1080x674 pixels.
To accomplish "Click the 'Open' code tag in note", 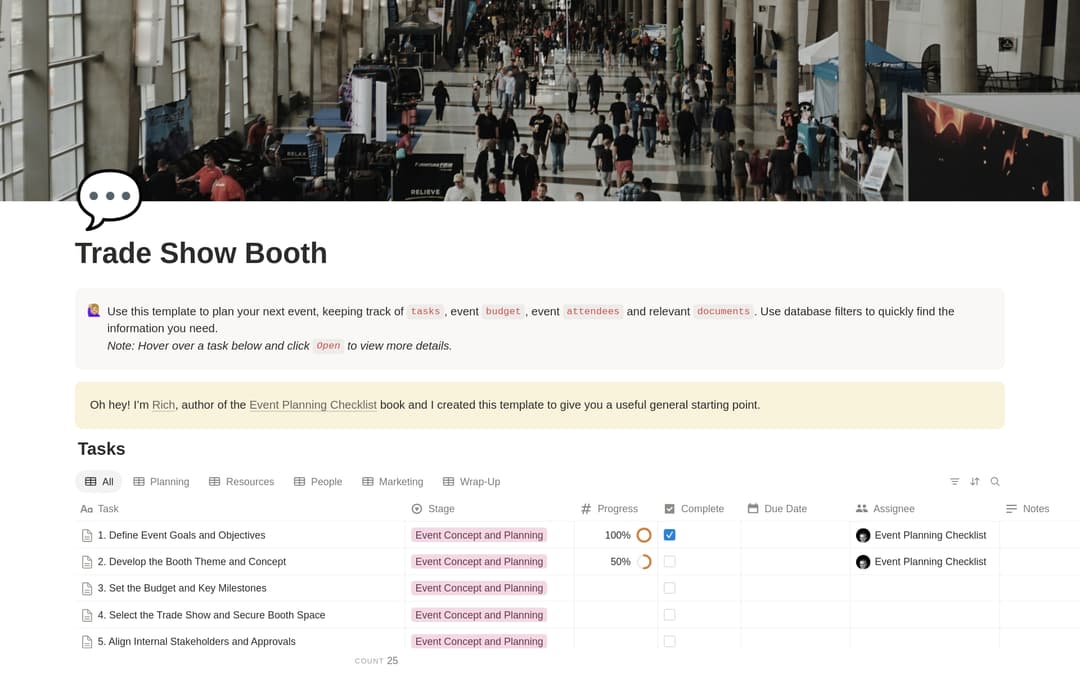I will pos(329,346).
